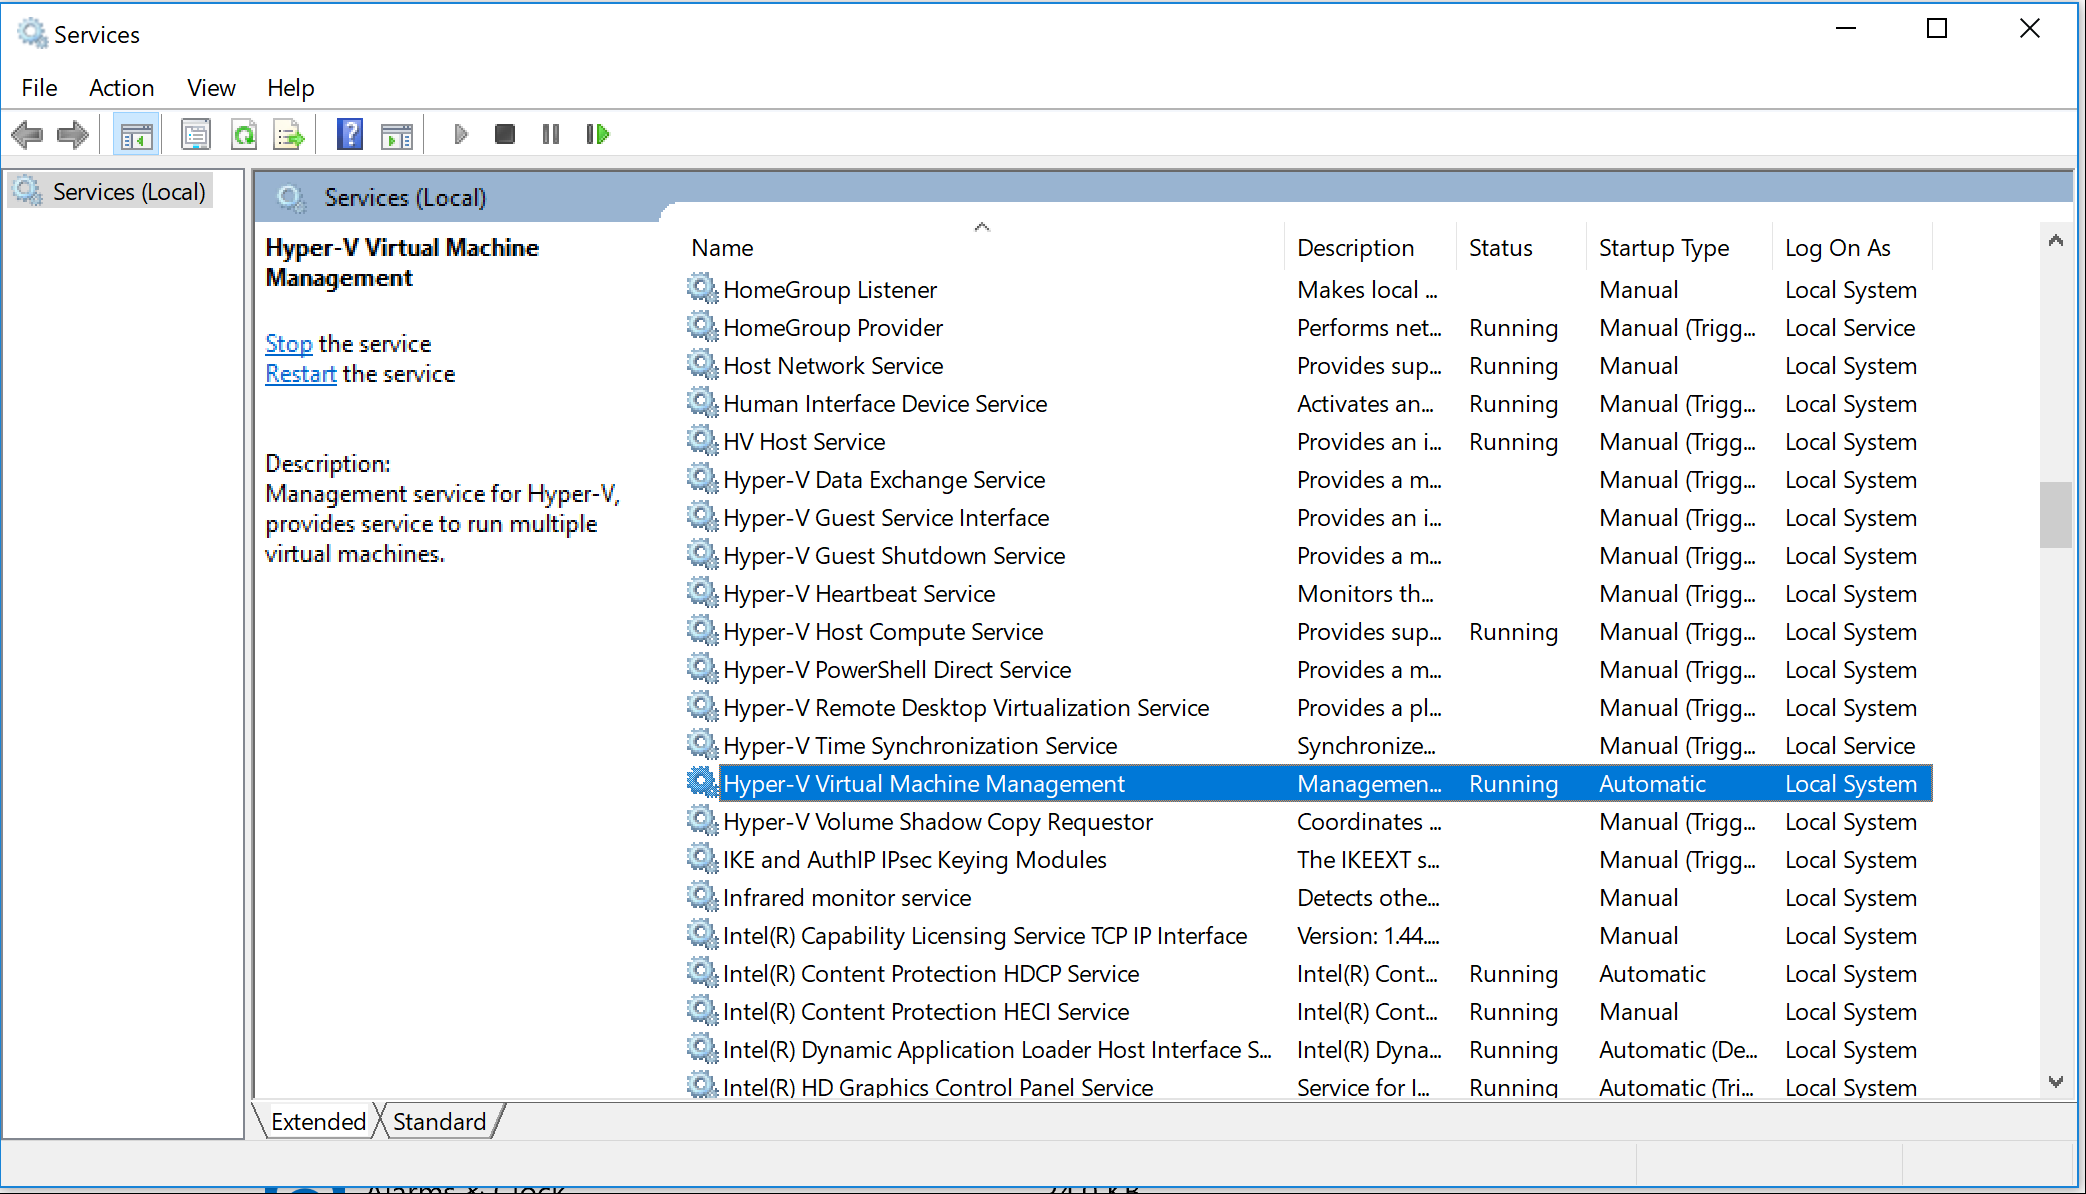
Task: Open the Action menu
Action: tap(119, 87)
